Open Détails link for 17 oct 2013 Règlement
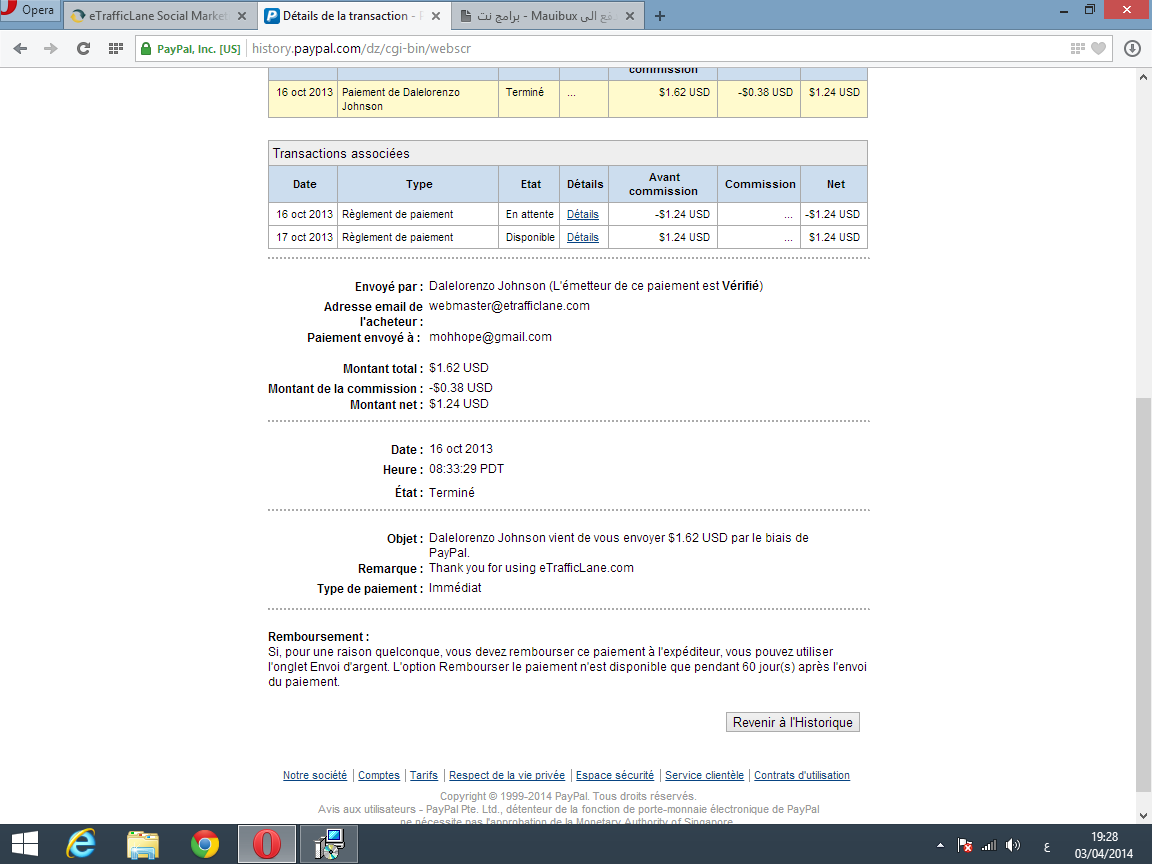 583,237
